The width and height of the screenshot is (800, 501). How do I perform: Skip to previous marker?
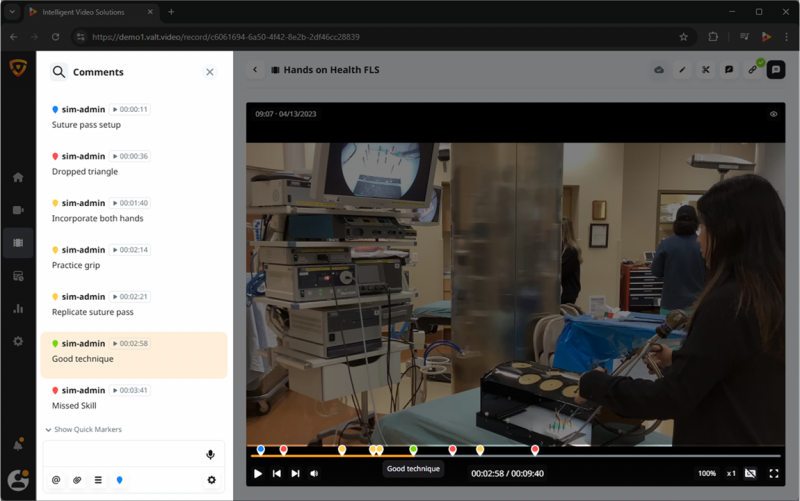277,474
